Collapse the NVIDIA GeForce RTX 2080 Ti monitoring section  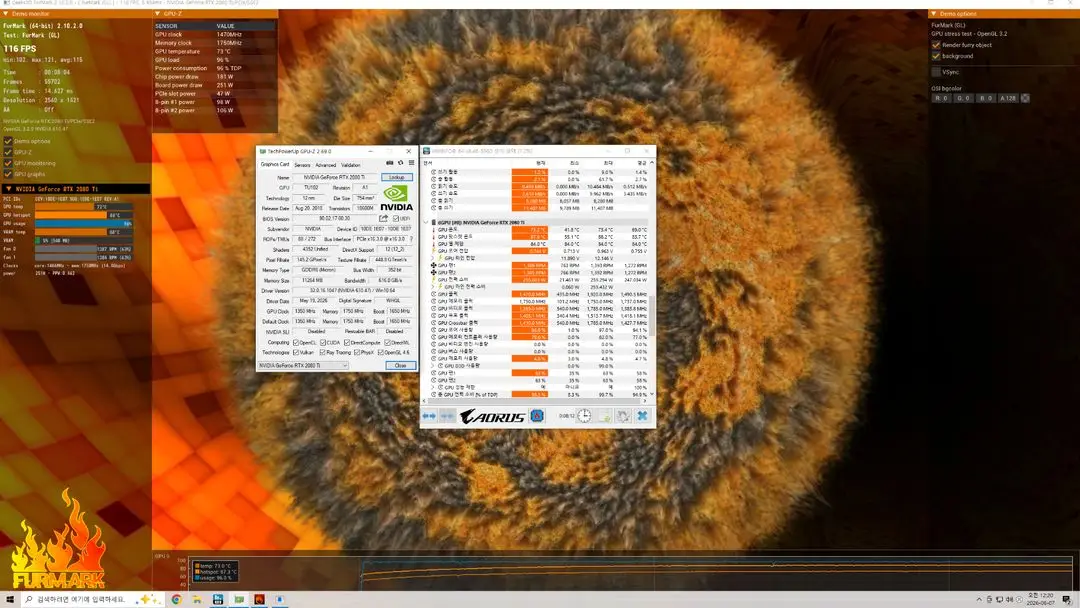tap(8, 189)
